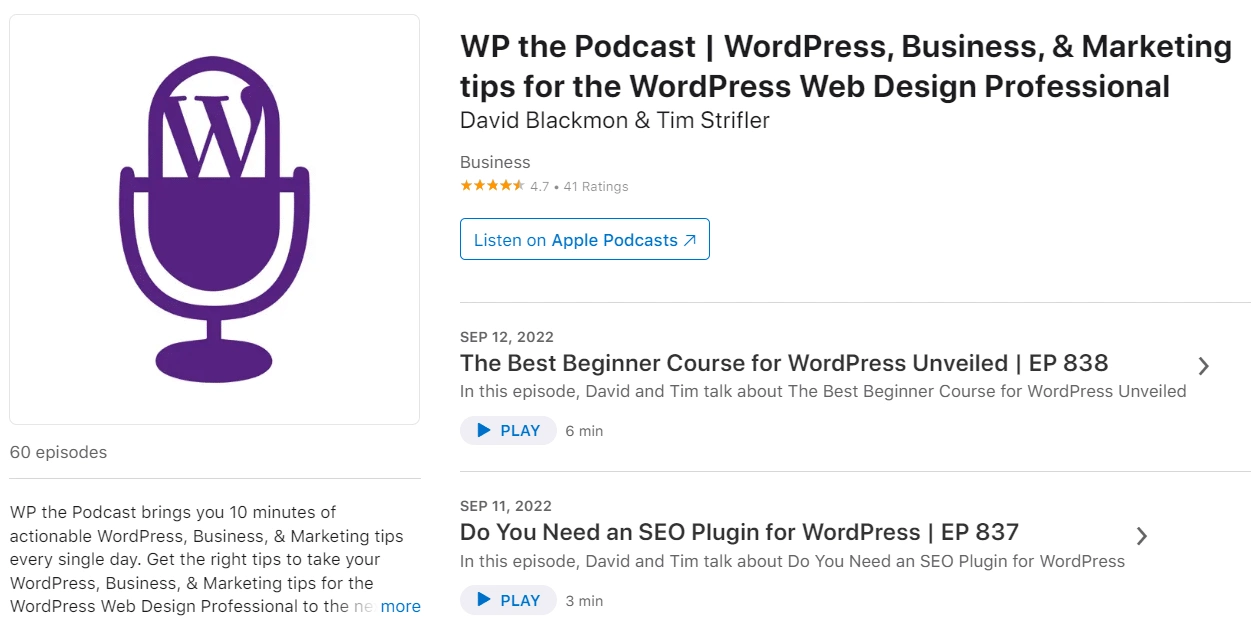Click author names David Blackmon & Tim Strifler

pyautogui.click(x=613, y=120)
